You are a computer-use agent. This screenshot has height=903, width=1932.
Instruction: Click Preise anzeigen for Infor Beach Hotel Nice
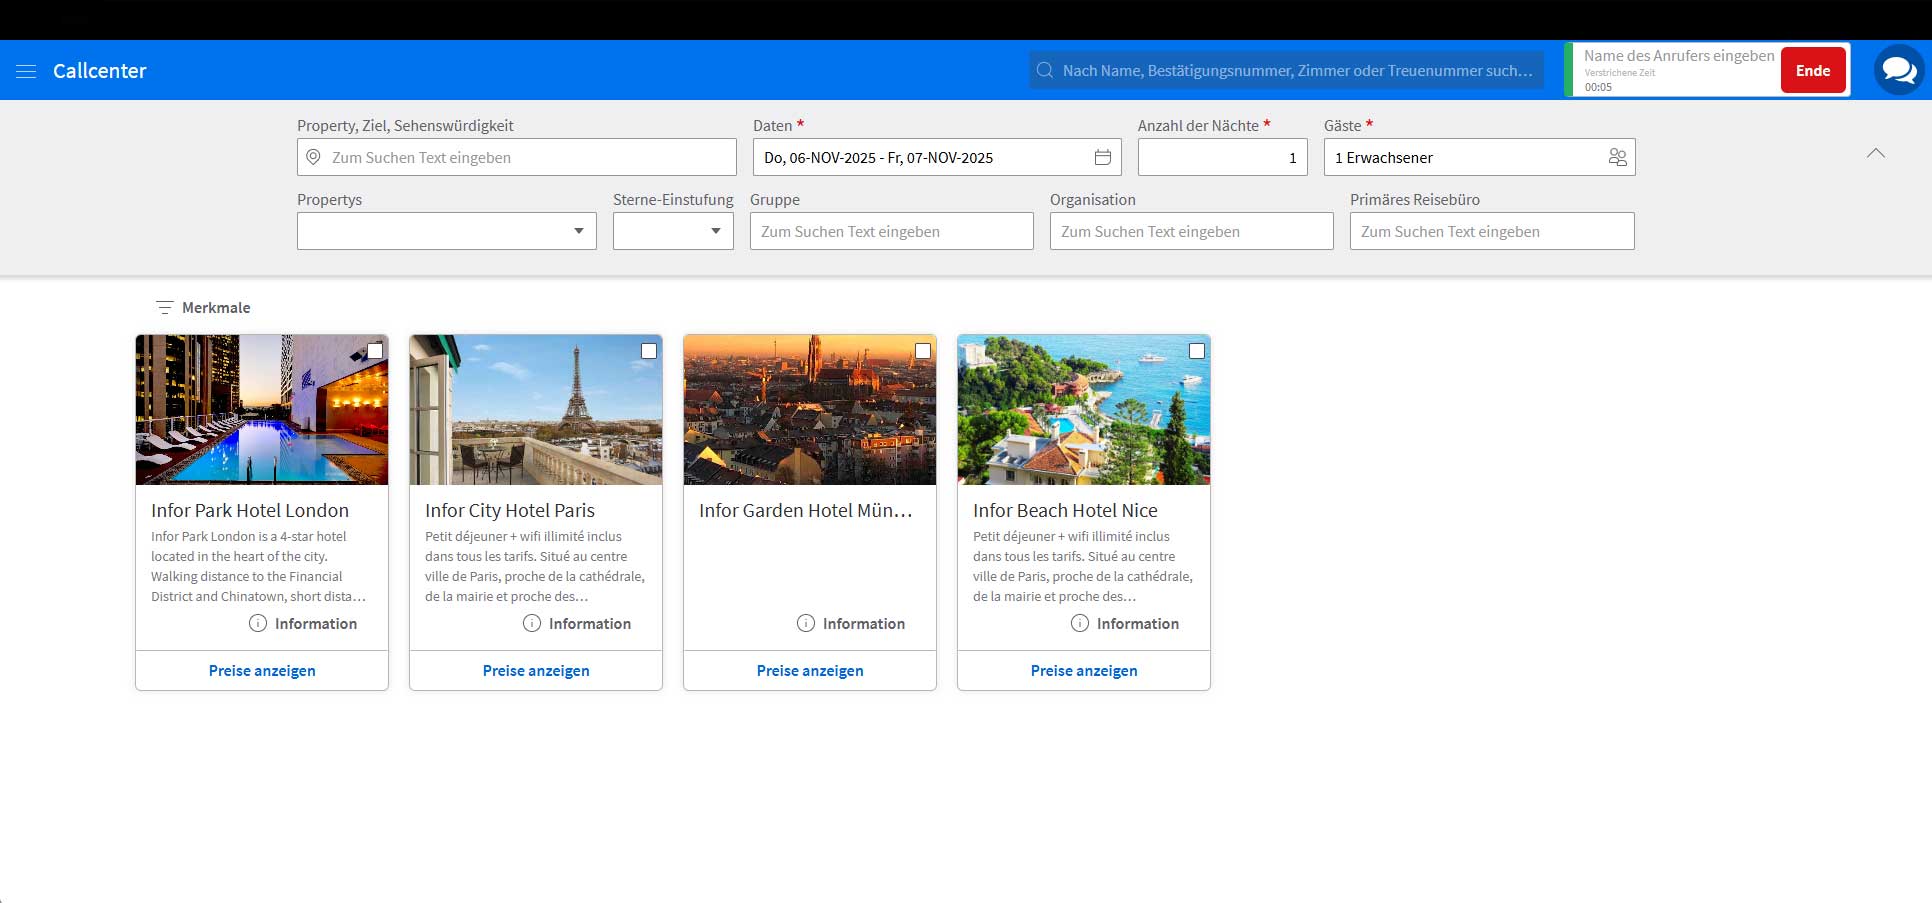tap(1084, 671)
